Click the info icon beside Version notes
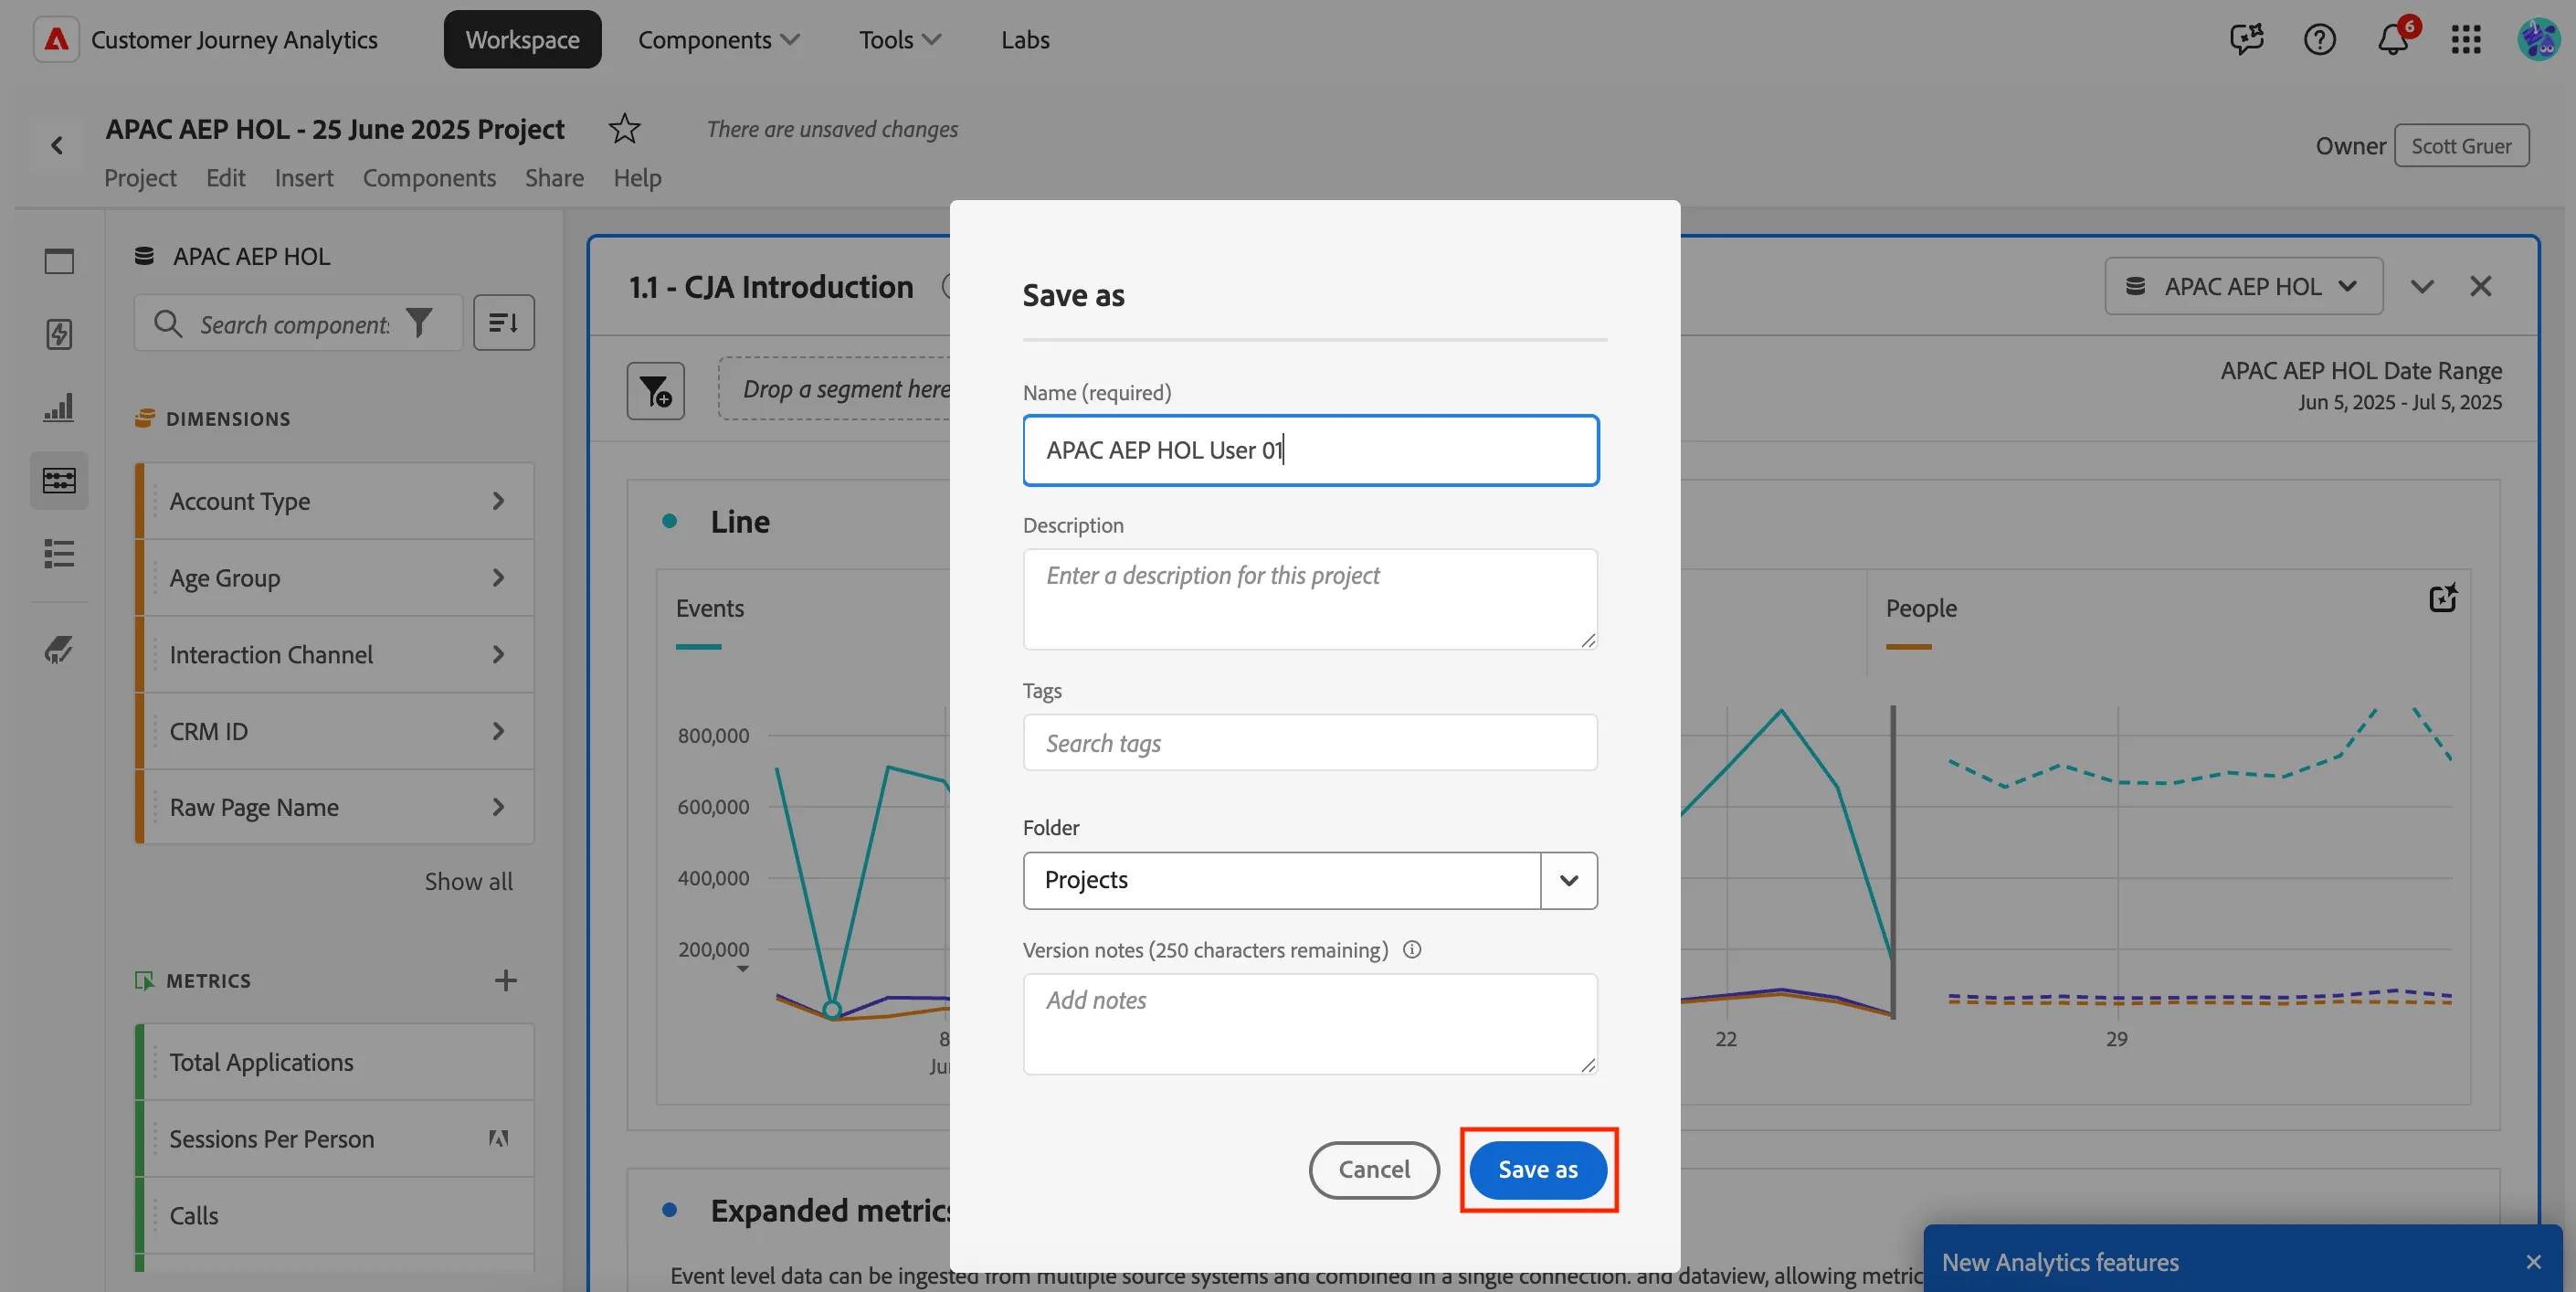This screenshot has height=1292, width=2576. [x=1412, y=950]
